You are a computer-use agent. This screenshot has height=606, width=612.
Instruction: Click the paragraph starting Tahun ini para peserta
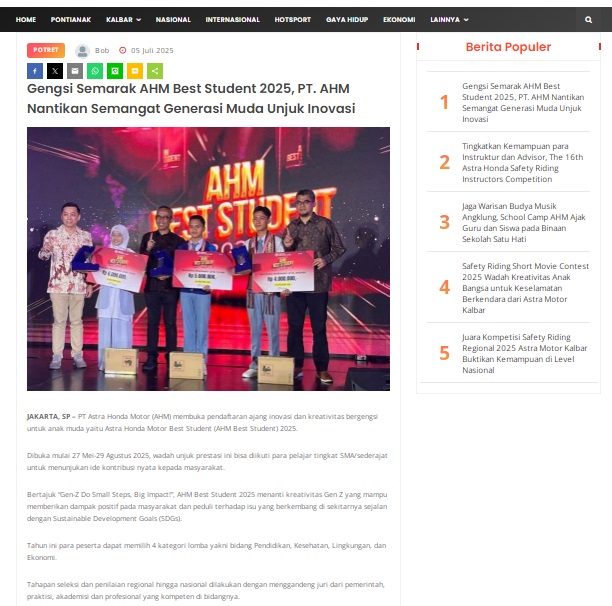click(x=206, y=551)
